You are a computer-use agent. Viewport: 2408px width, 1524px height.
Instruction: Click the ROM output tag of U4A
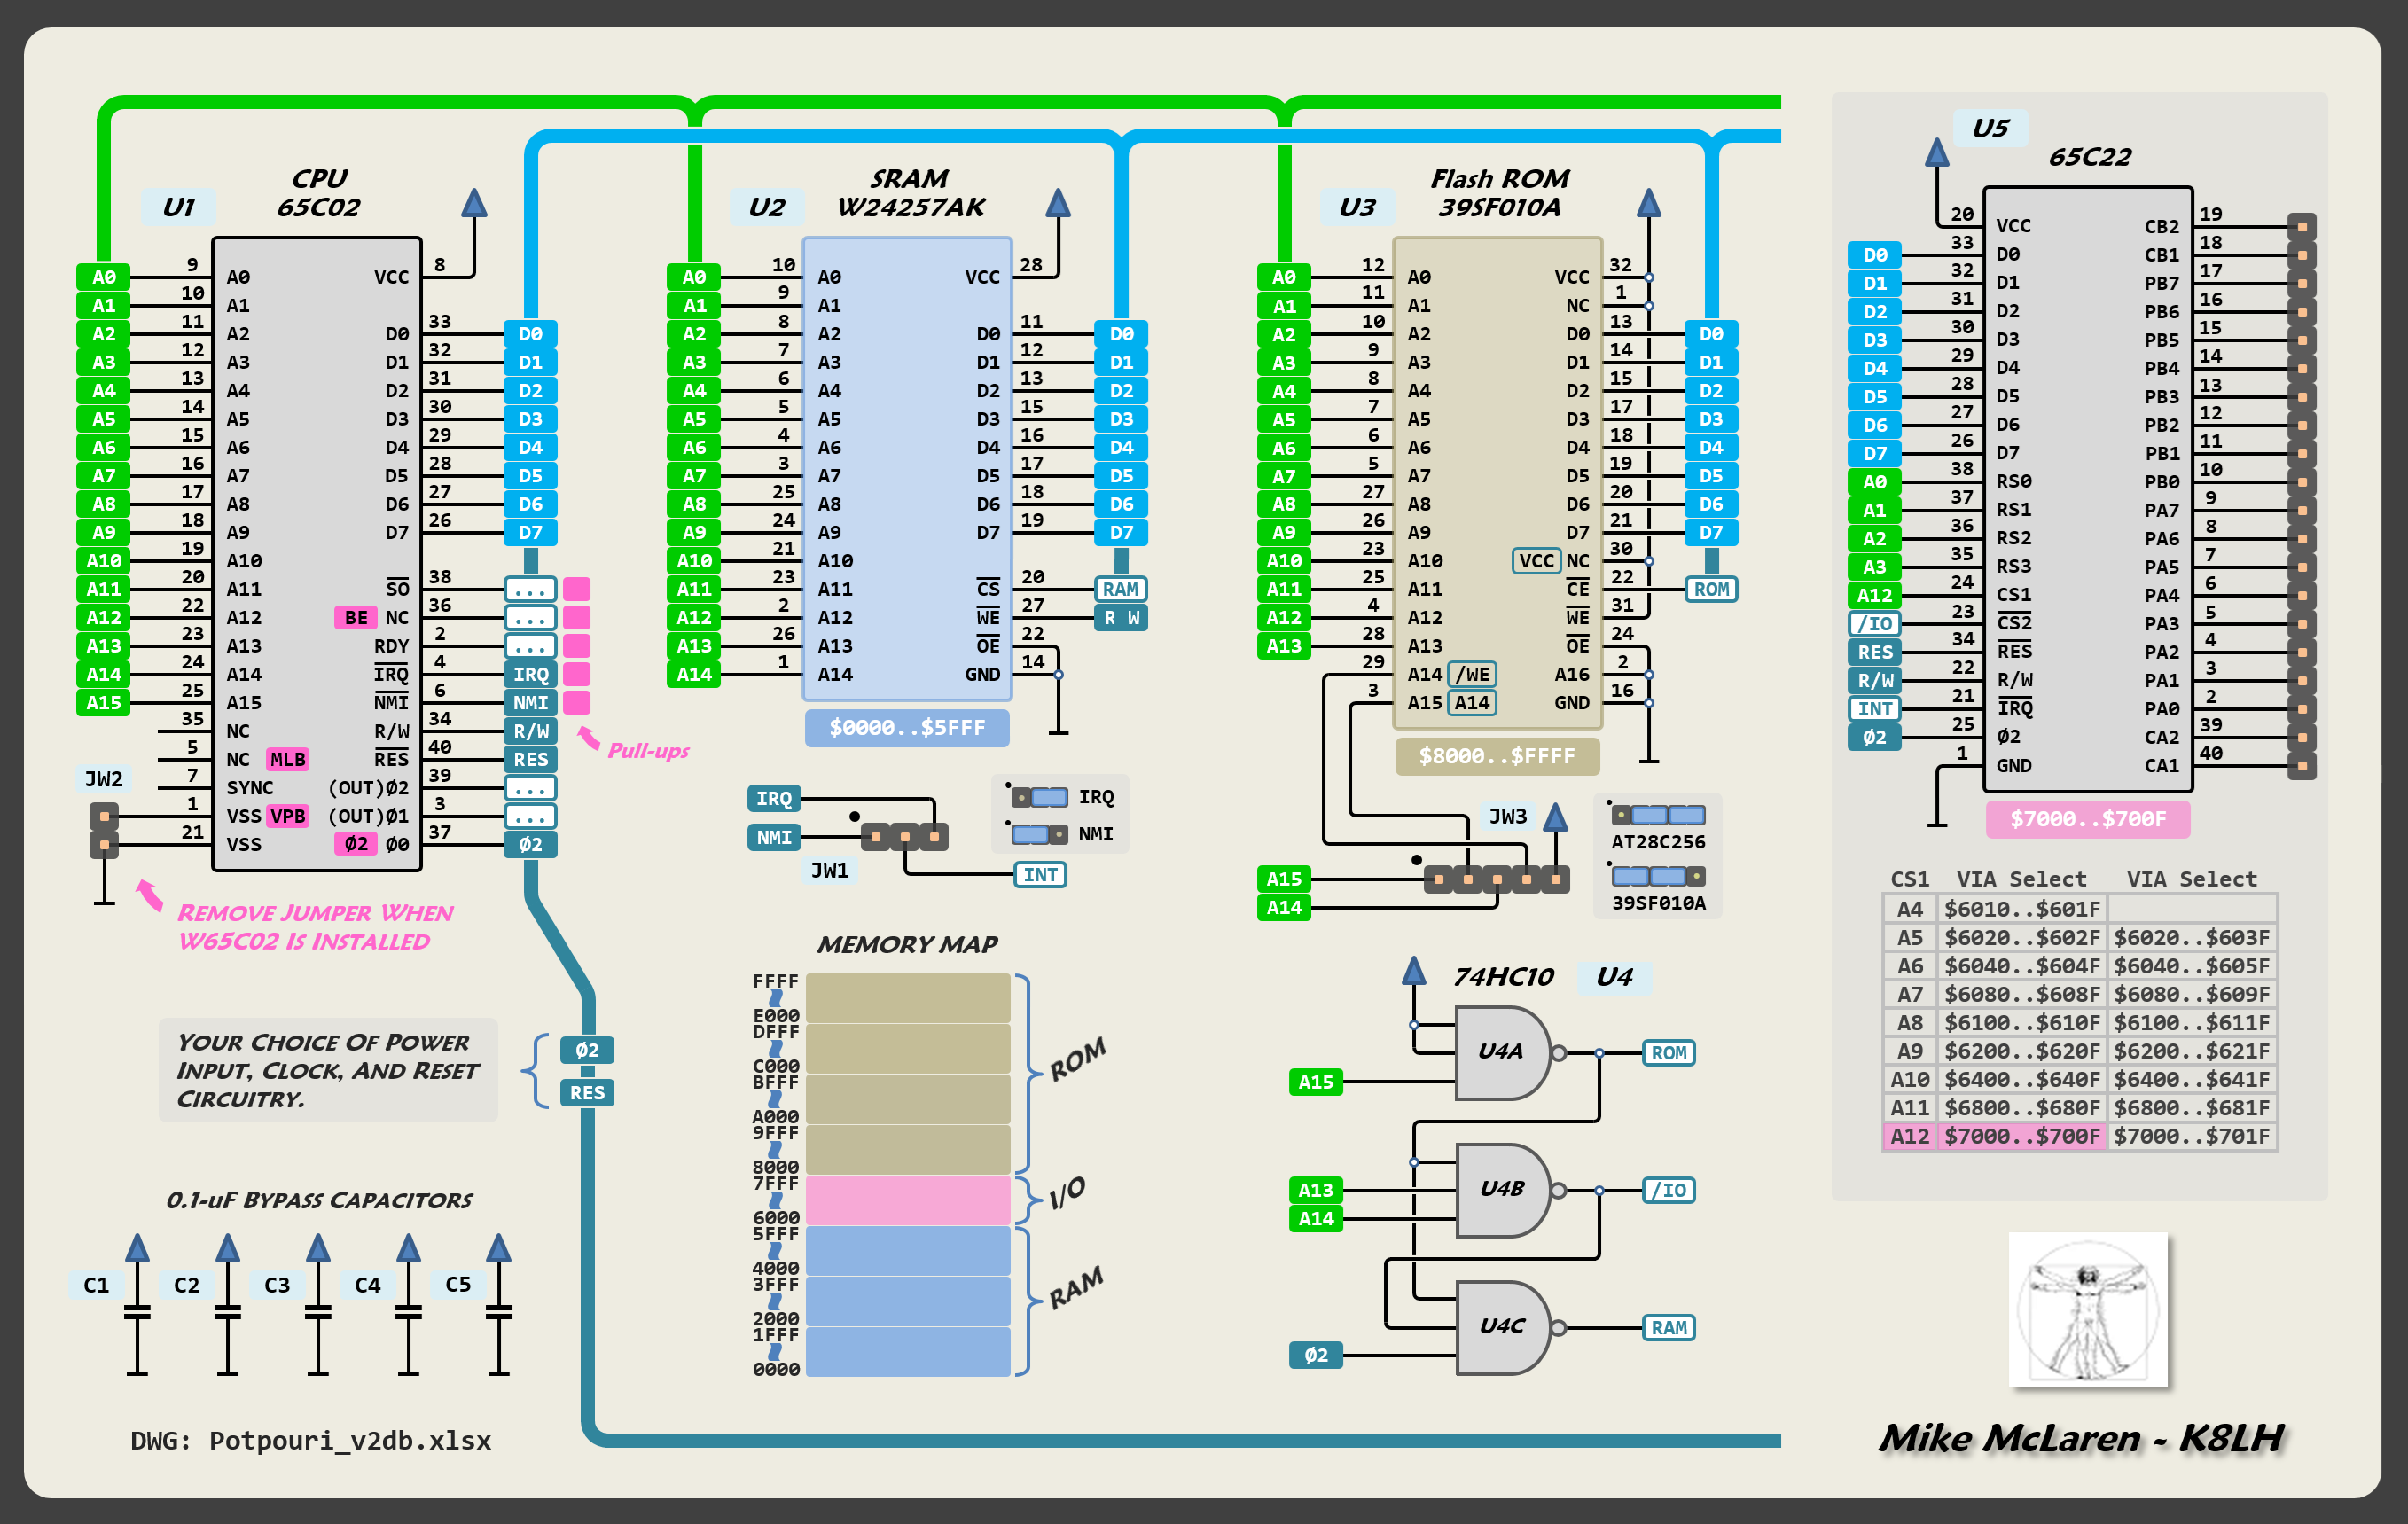(1668, 1053)
